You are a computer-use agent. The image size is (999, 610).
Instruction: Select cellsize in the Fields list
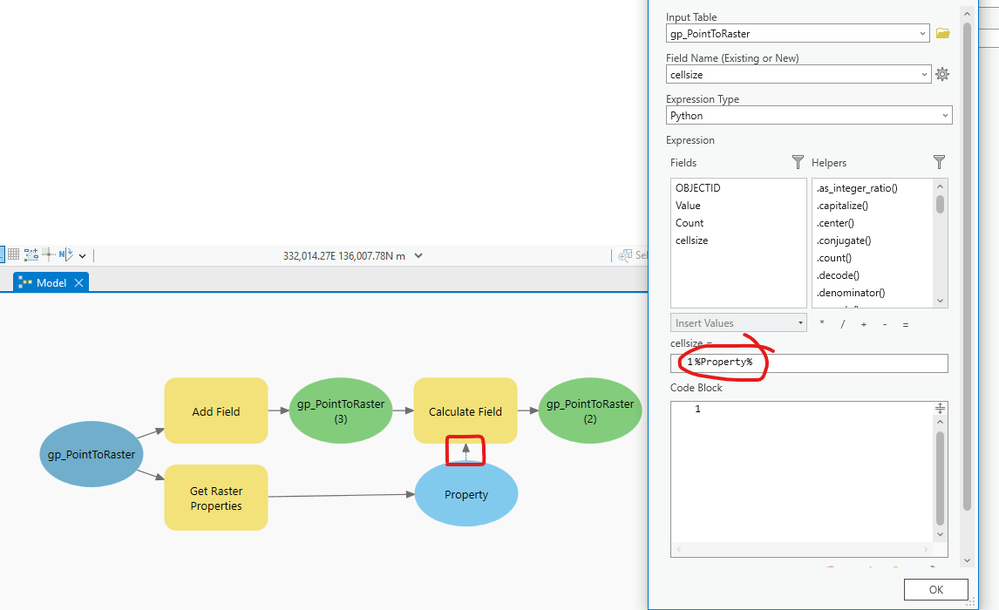click(692, 240)
